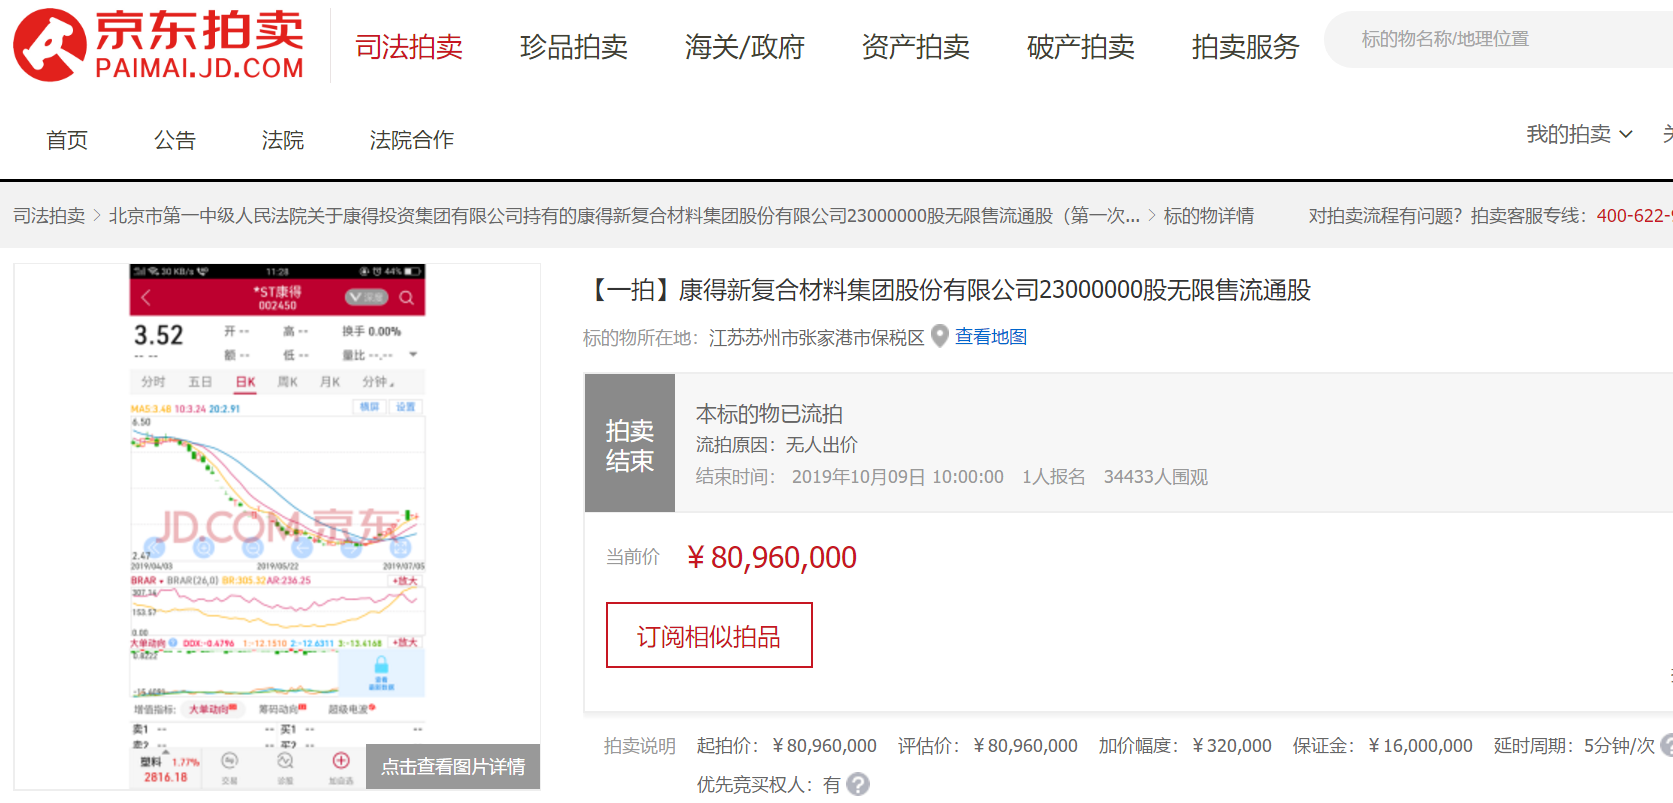Click the 结束时间 2019年10月09日 text
The width and height of the screenshot is (1673, 803).
point(850,477)
